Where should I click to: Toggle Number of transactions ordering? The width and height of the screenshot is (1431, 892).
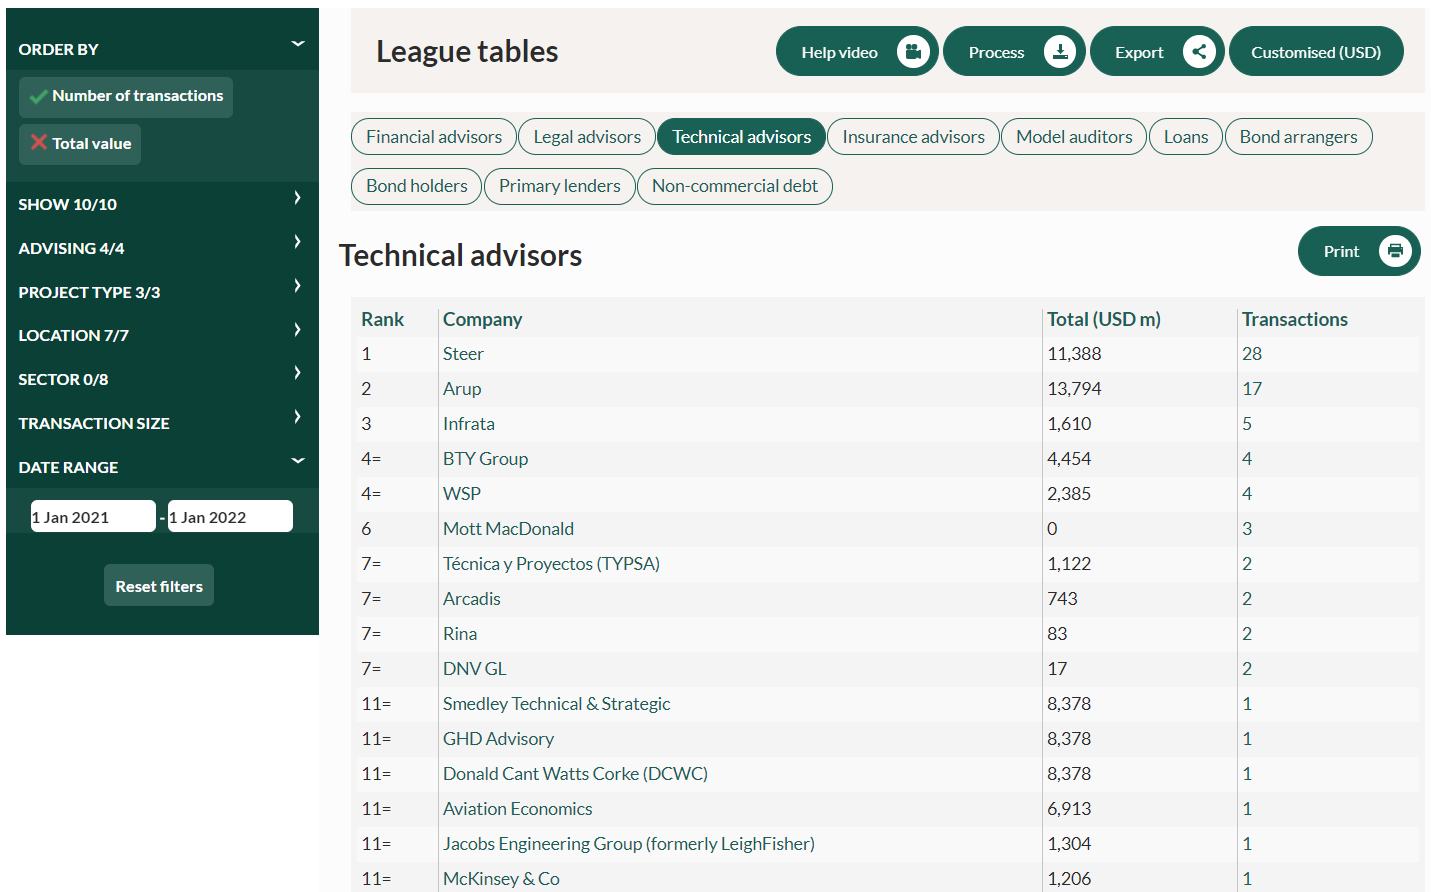click(126, 97)
